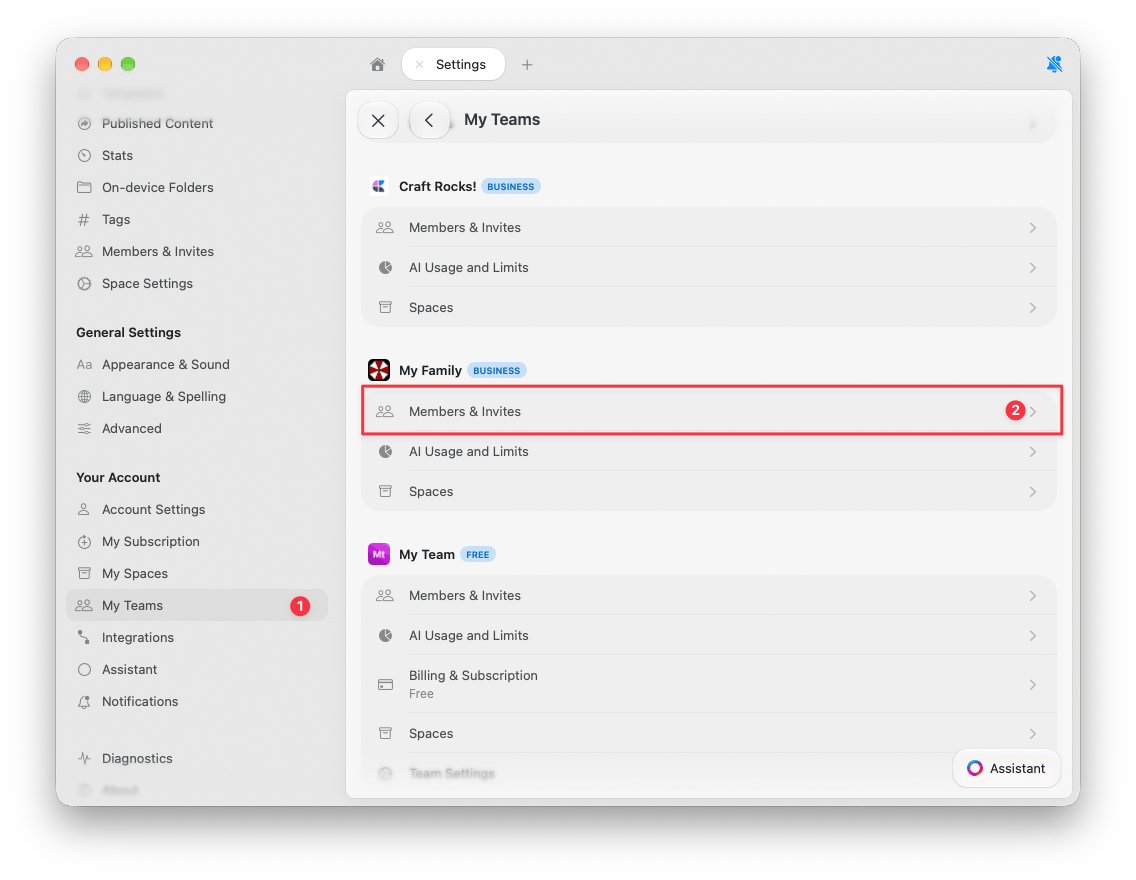
Task: Open Craft Rocks! Members & Invites
Action: [x=709, y=227]
